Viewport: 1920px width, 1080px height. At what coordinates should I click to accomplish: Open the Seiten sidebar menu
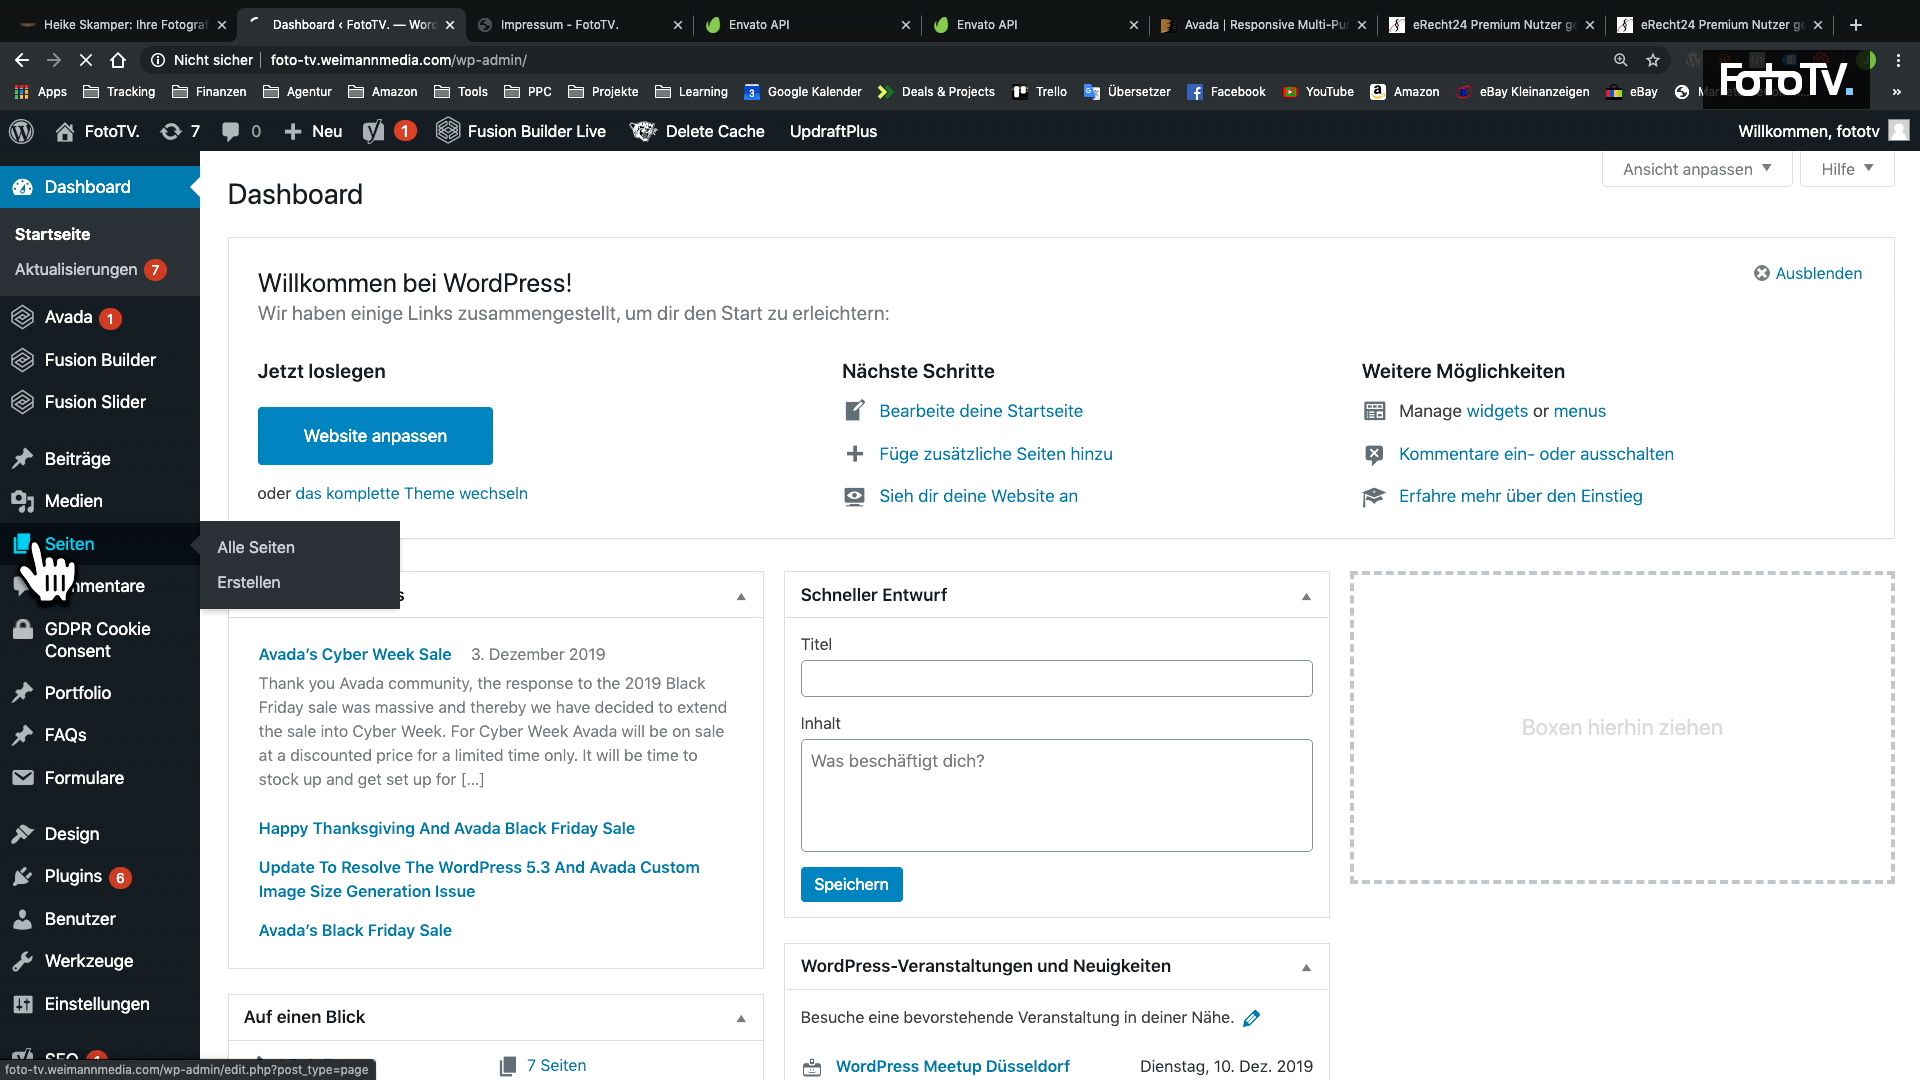click(69, 544)
